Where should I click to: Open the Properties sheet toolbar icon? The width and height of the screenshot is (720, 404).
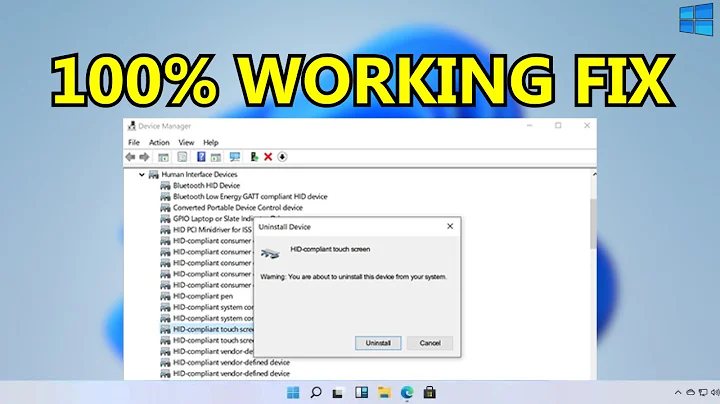[182, 157]
